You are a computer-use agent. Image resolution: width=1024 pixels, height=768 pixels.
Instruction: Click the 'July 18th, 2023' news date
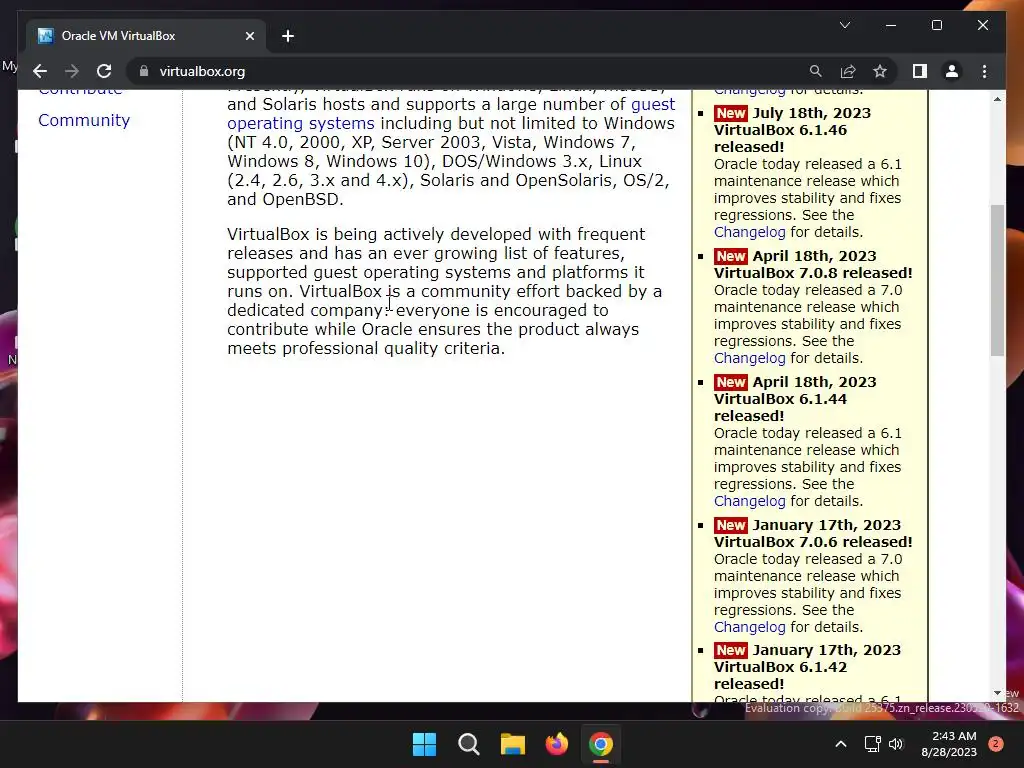(x=812, y=113)
